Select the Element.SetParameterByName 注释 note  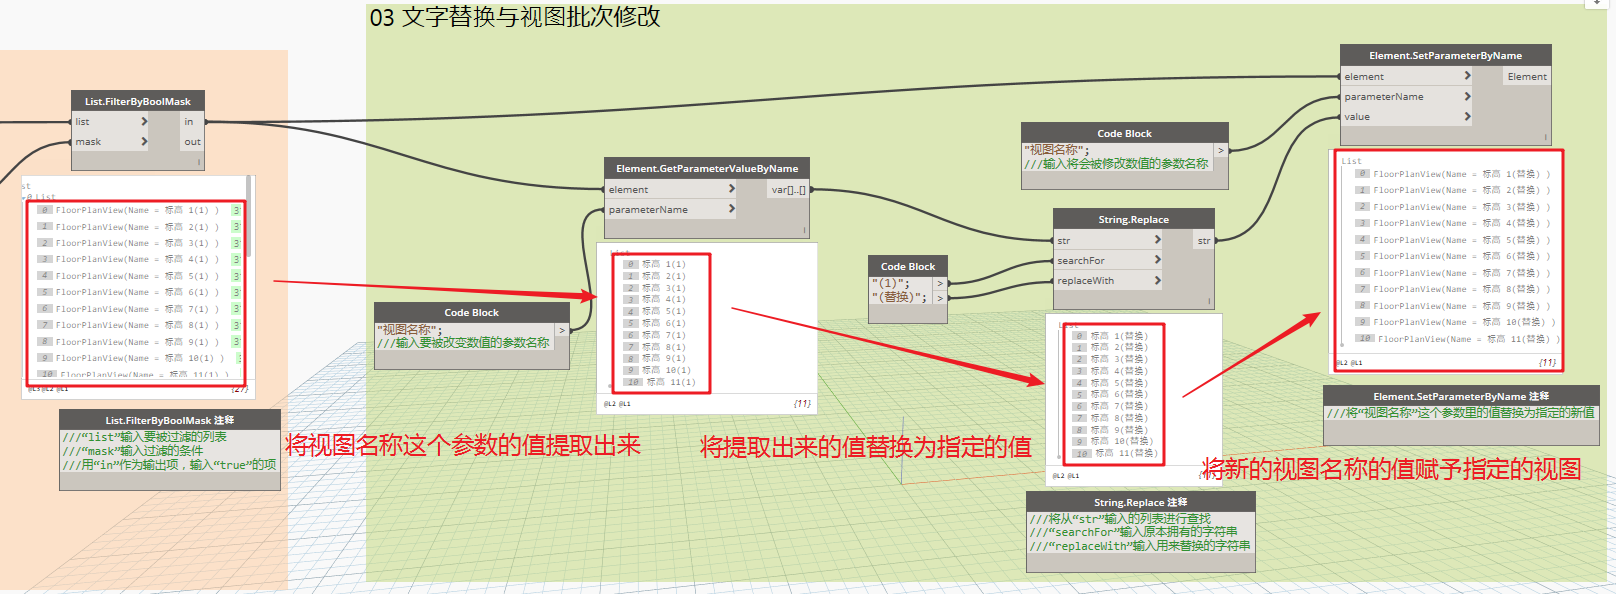coord(1461,415)
